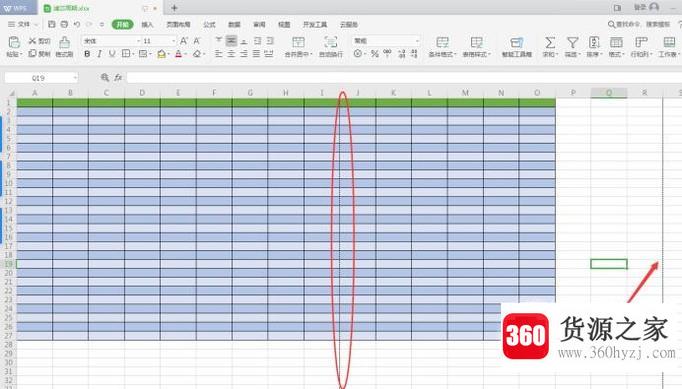
Task: Click the Merge and Center icon
Action: 298,42
